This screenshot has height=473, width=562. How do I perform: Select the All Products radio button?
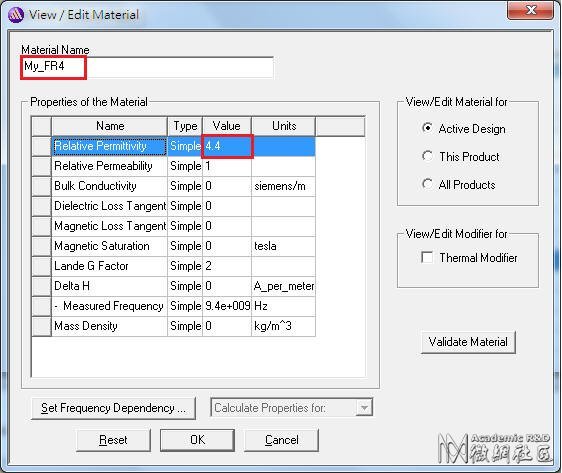tap(427, 184)
